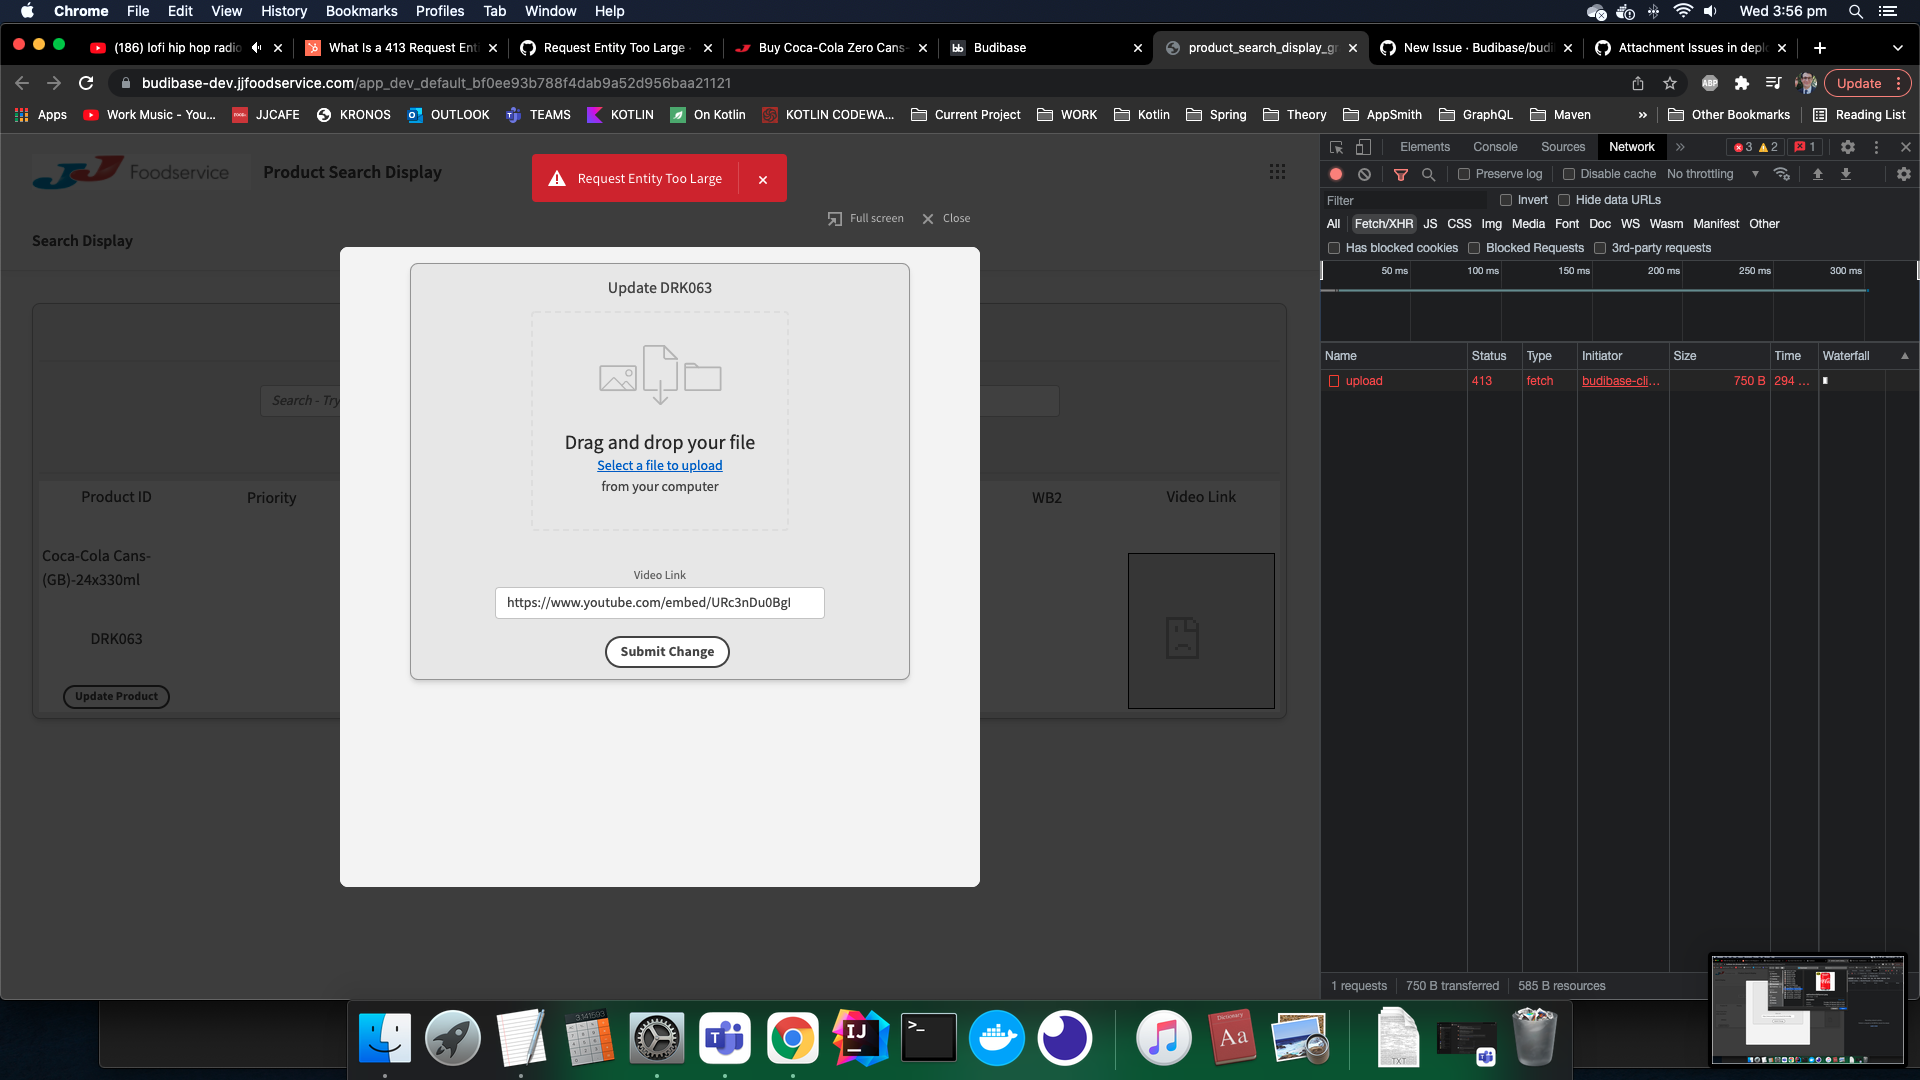Open the network conditions wifi icon
This screenshot has width=1920, height=1080.
1782,174
